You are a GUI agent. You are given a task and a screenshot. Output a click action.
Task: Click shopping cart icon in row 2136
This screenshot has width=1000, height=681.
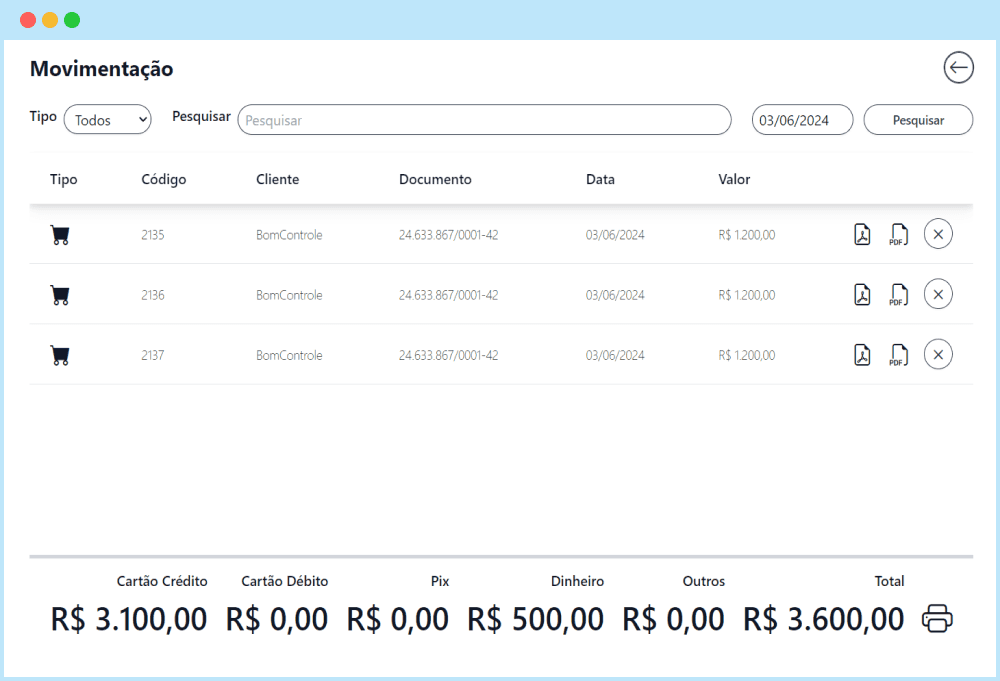(x=60, y=295)
